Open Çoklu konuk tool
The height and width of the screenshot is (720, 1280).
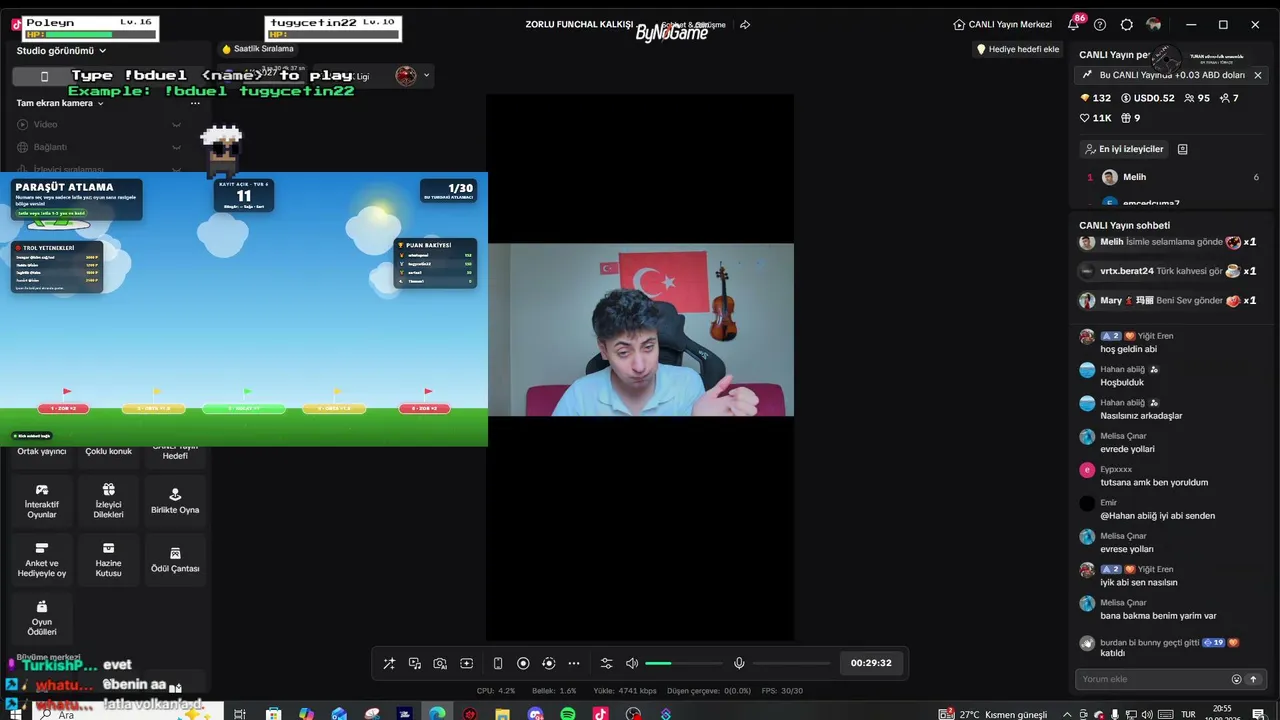click(x=108, y=451)
